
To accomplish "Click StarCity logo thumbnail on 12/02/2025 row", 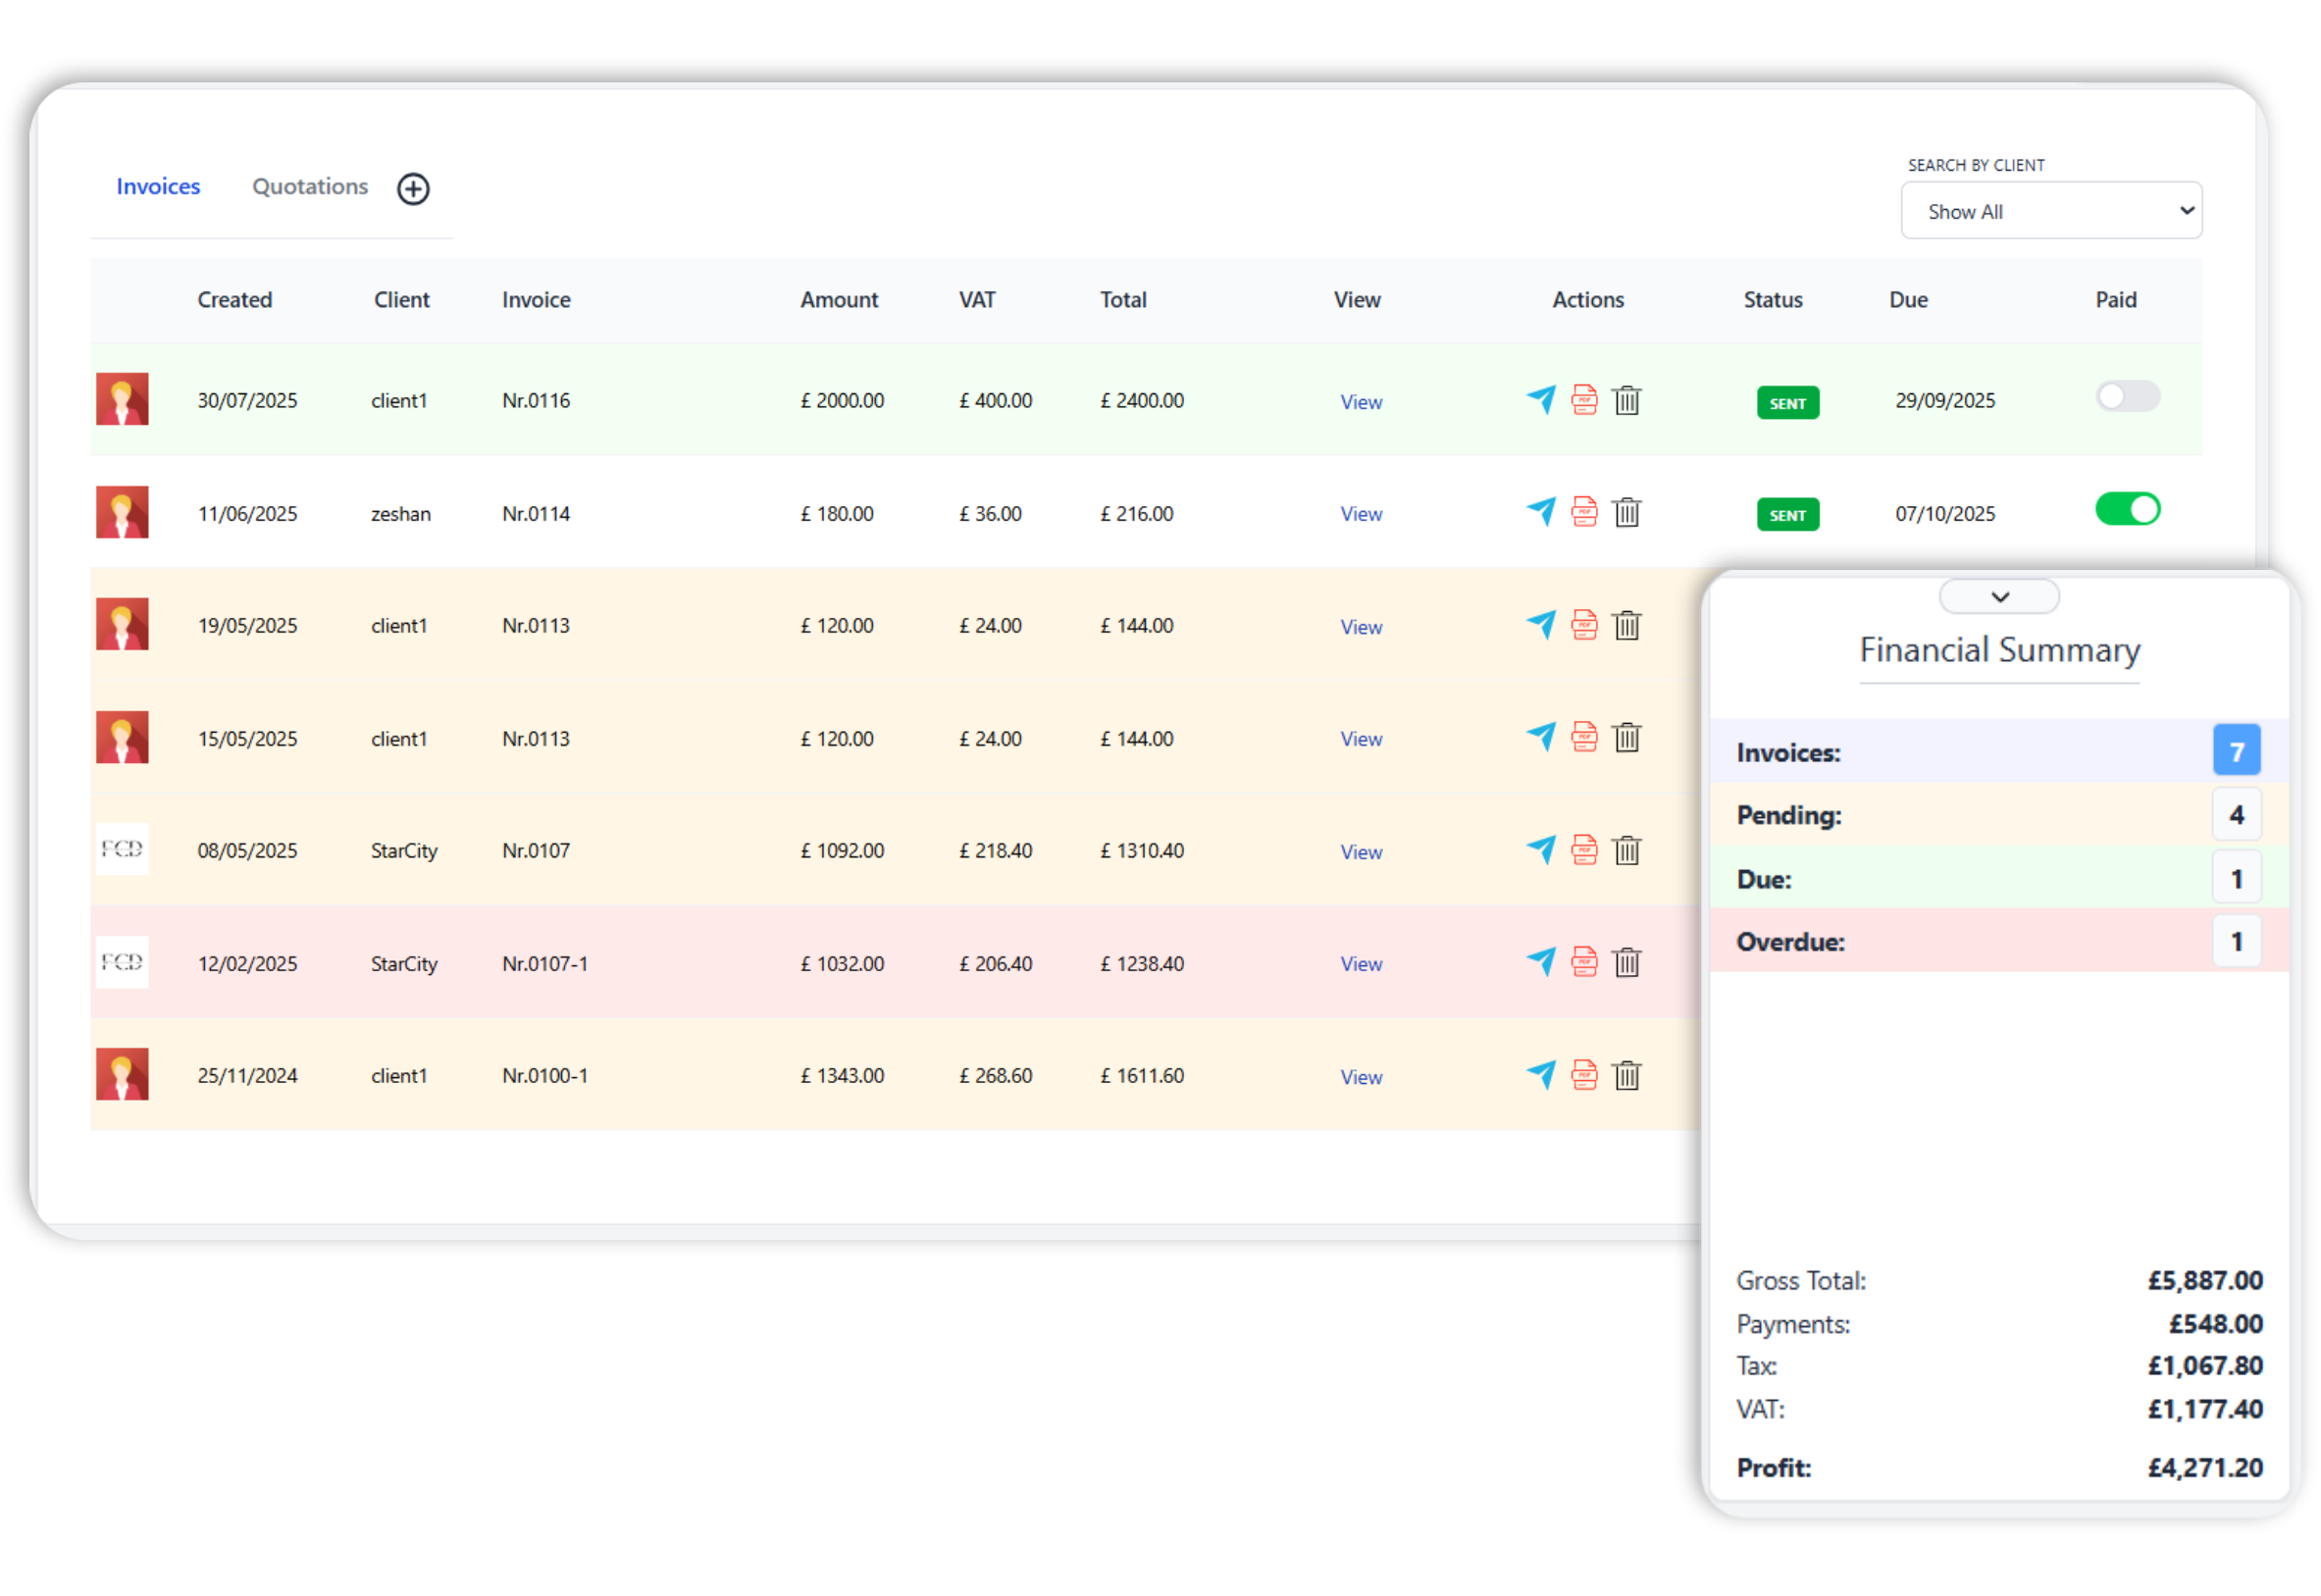I will point(122,962).
